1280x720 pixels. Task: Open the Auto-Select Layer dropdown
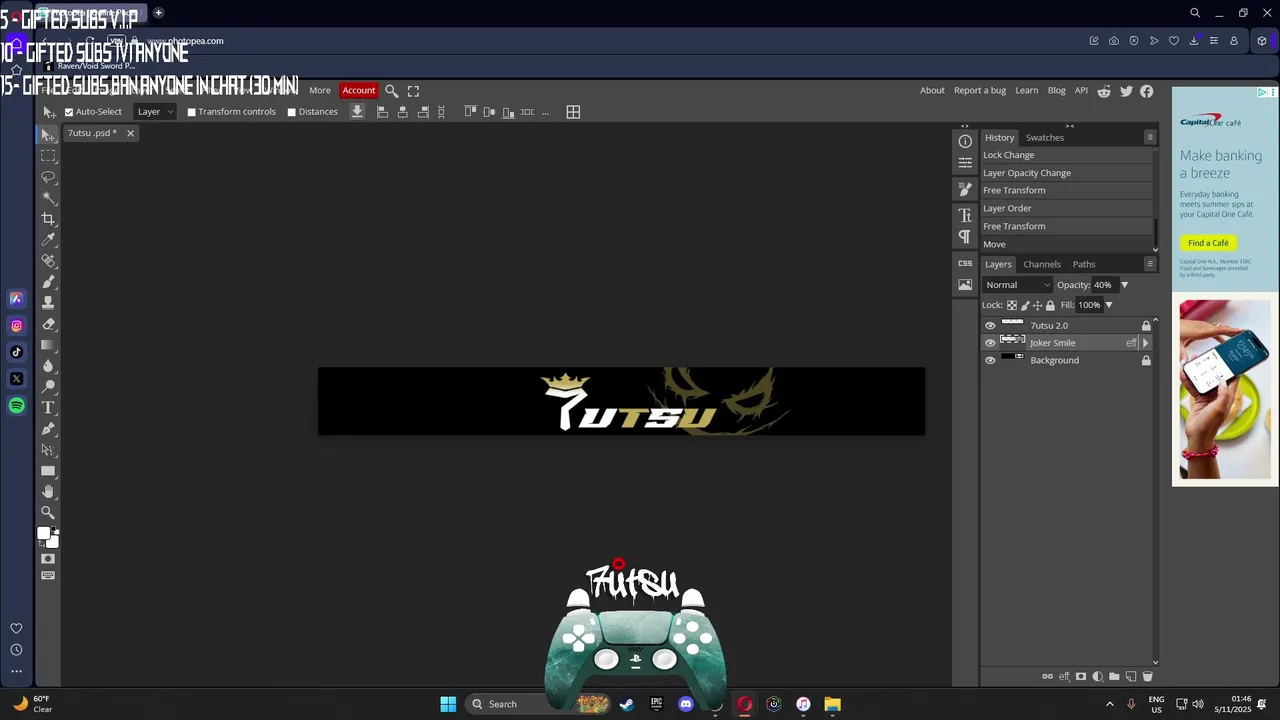point(155,112)
